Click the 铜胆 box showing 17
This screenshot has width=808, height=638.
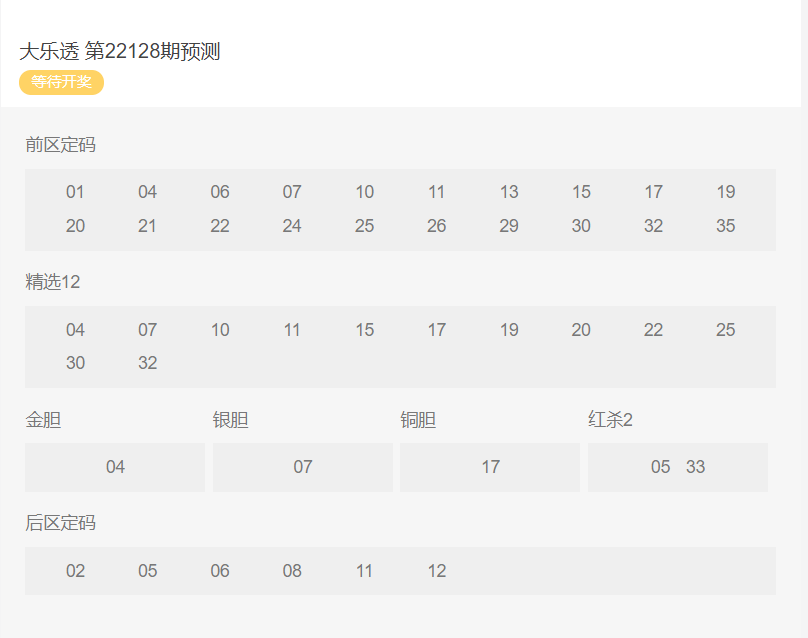tap(490, 467)
